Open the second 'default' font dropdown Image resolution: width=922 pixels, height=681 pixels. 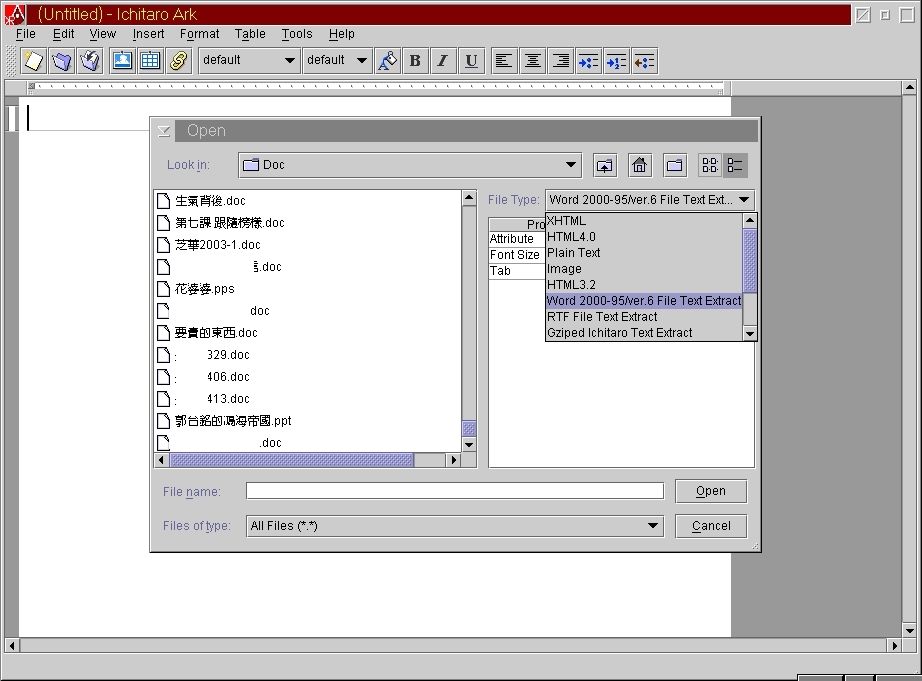point(337,61)
